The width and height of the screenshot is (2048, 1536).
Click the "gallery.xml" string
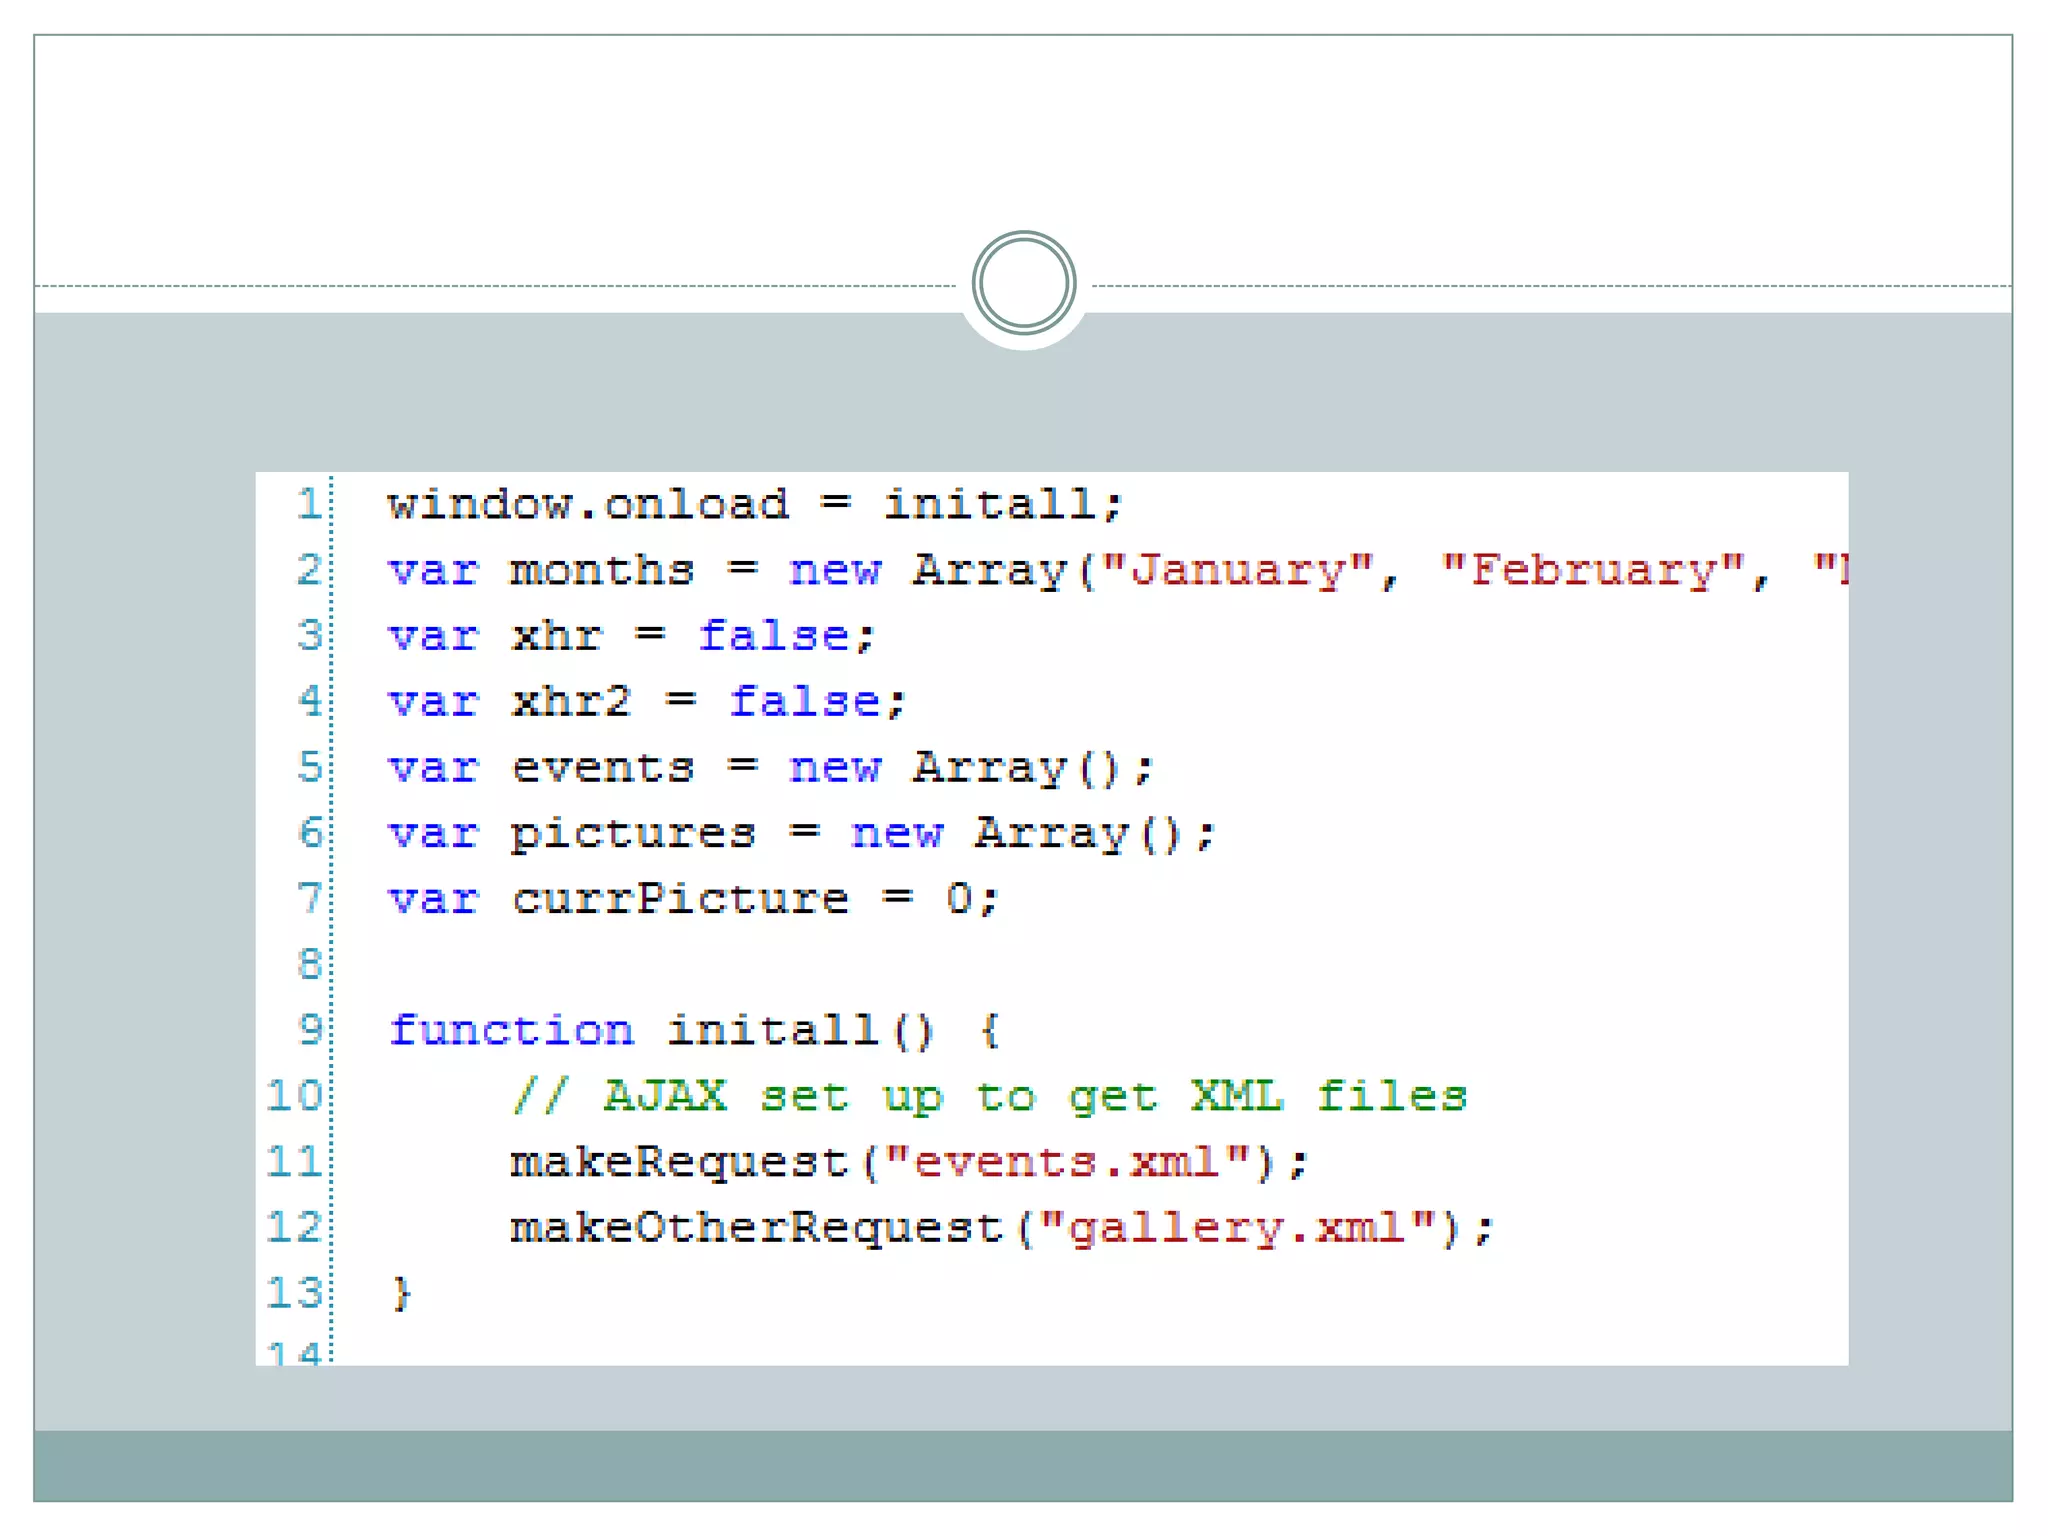(1237, 1228)
